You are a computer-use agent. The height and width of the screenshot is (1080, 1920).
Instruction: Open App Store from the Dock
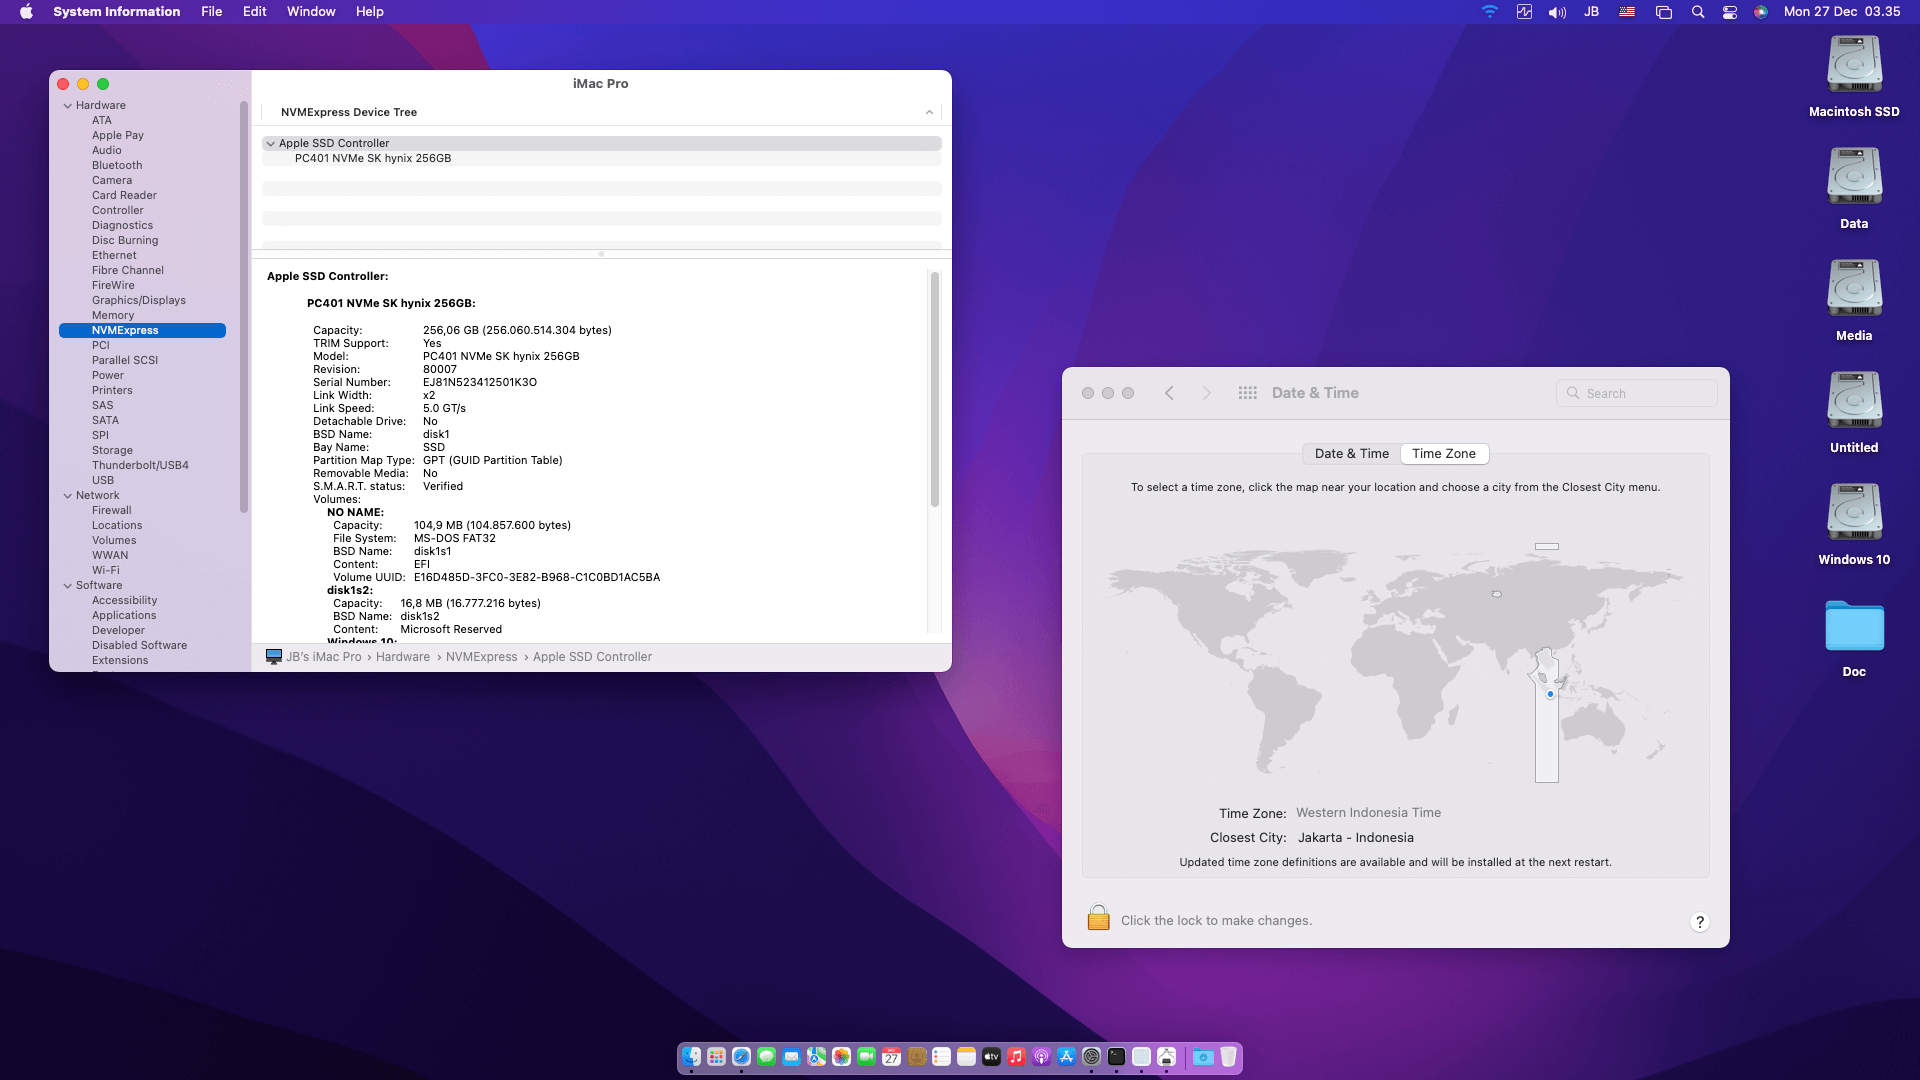pos(1066,1057)
